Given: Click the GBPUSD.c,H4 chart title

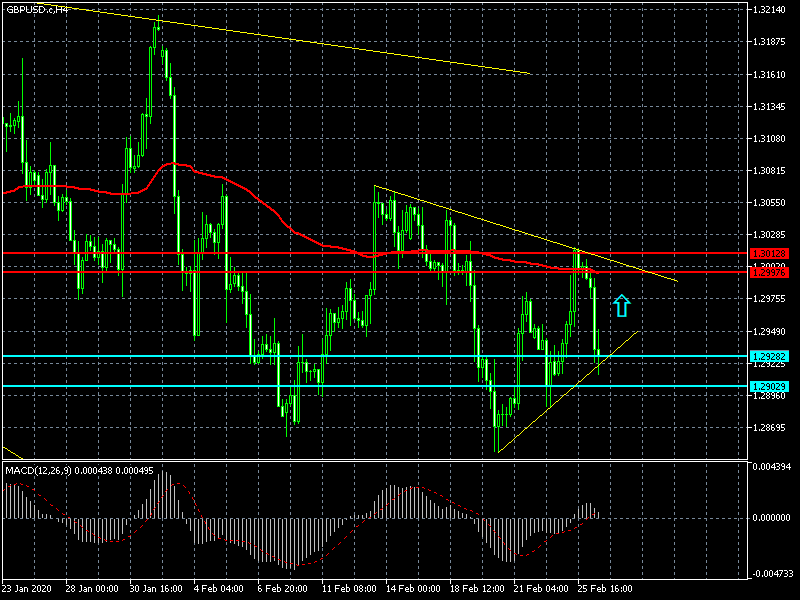Looking at the screenshot, I should (x=37, y=9).
